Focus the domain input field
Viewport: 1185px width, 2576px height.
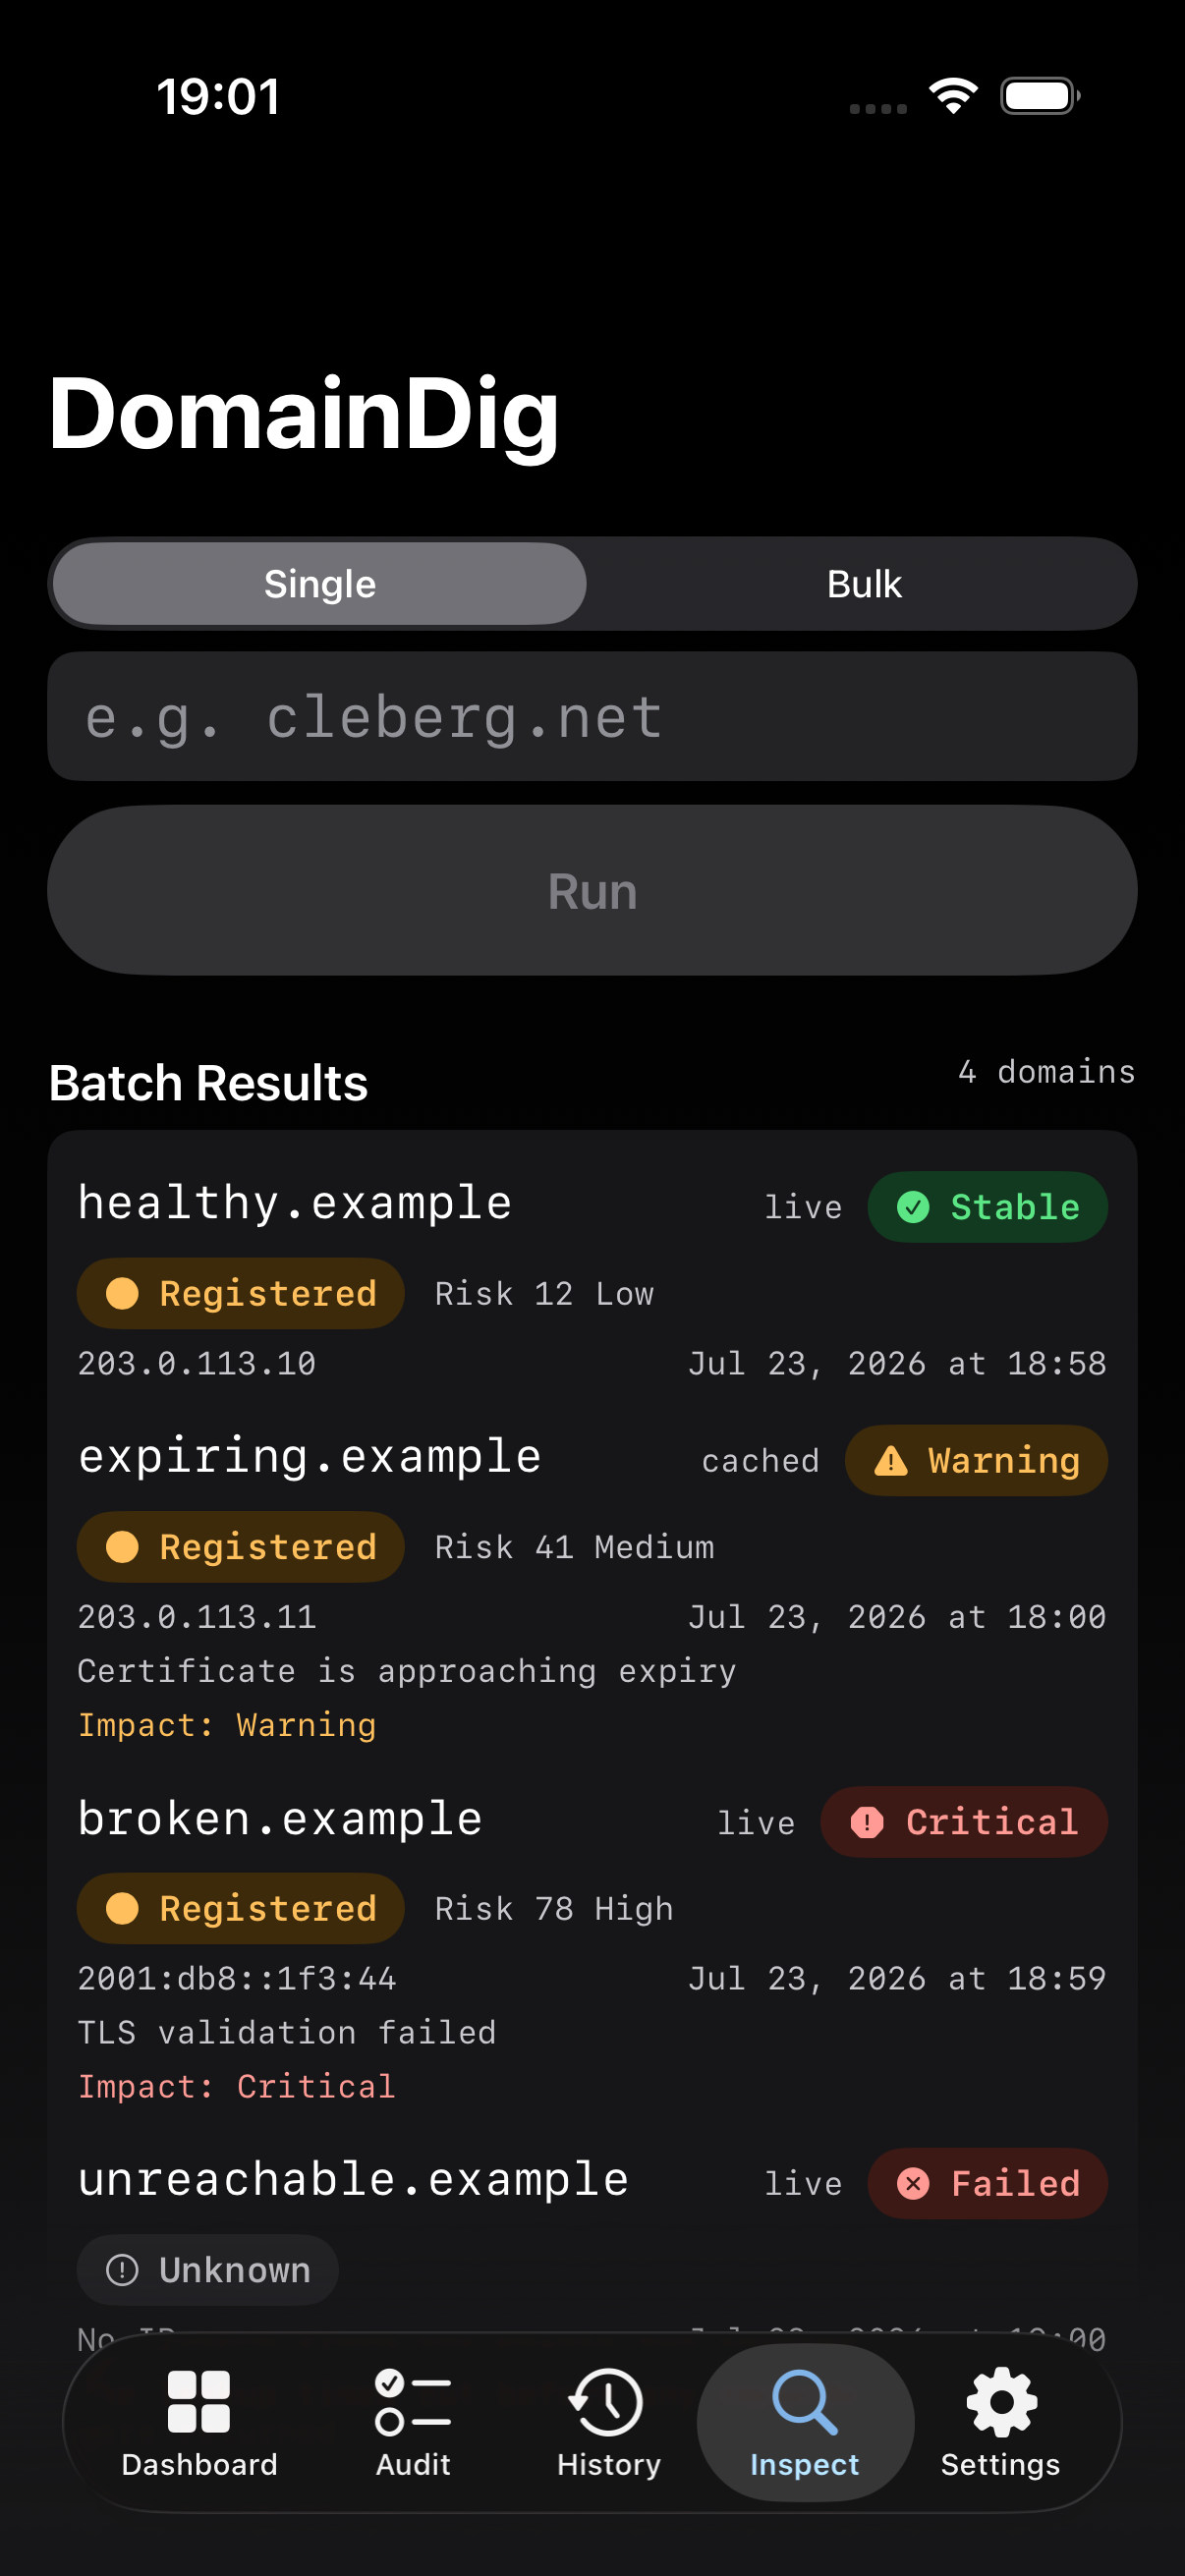[592, 717]
